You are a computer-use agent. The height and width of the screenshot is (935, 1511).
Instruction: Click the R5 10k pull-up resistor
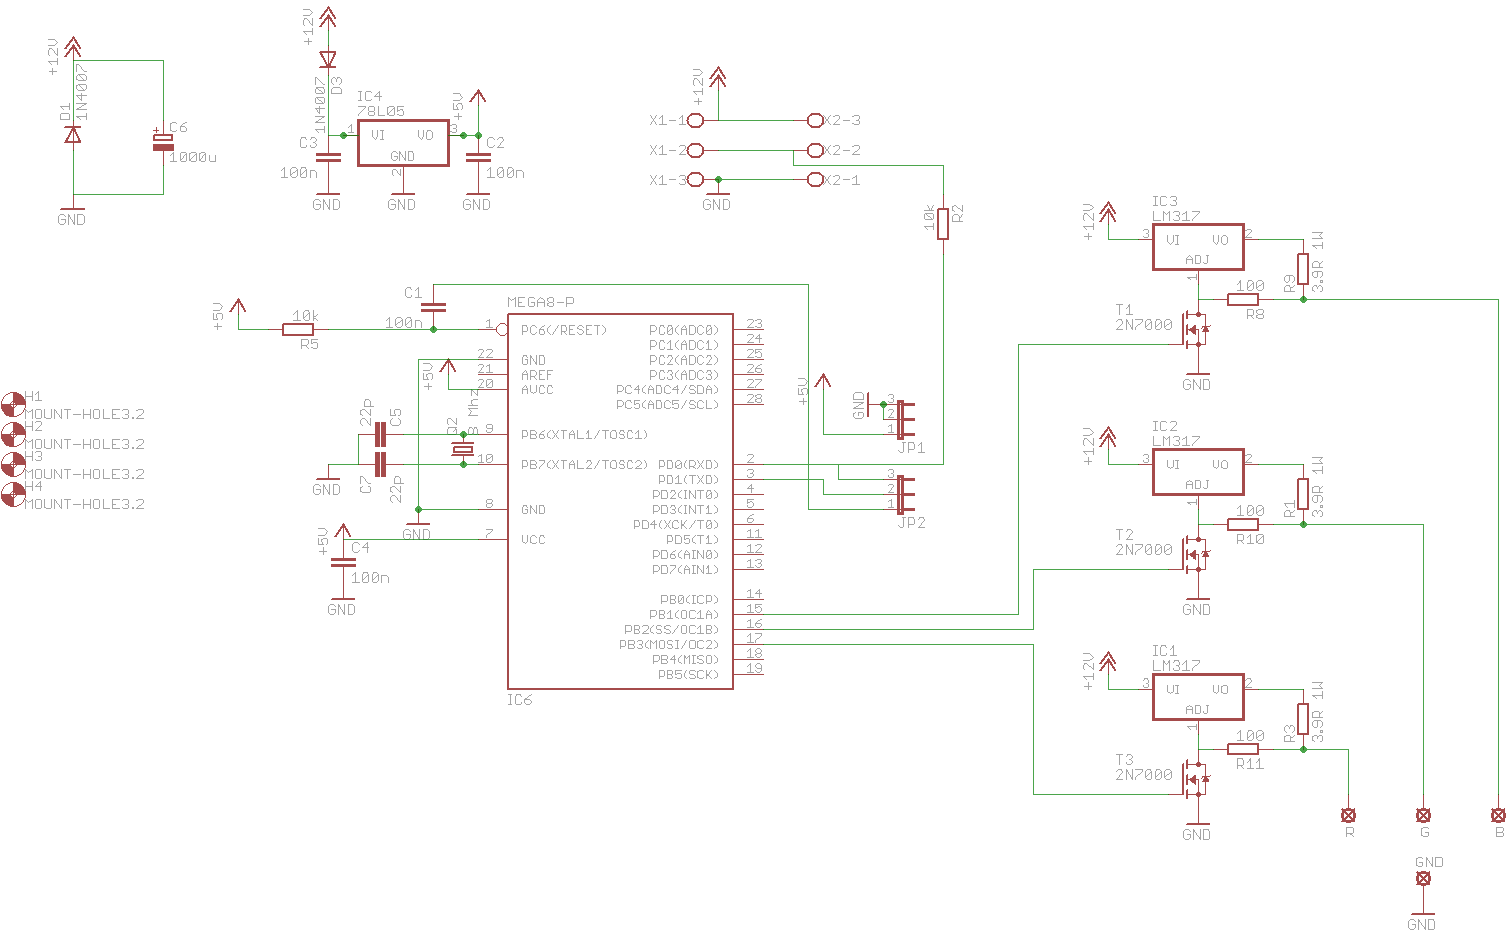pos(300,329)
